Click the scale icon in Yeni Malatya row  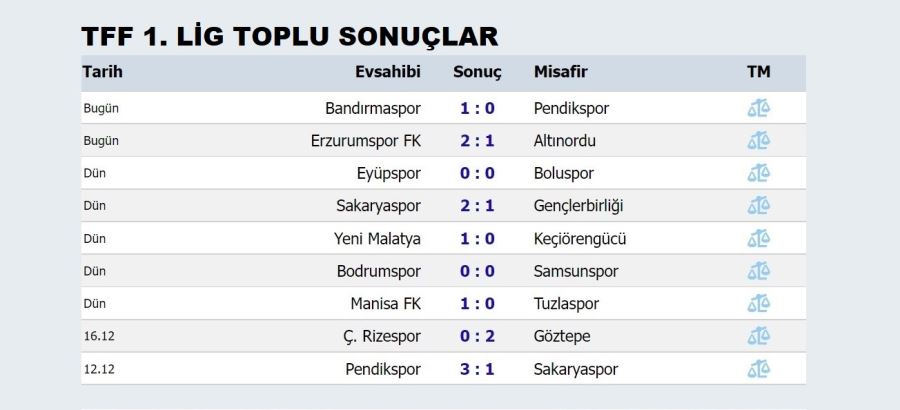click(x=758, y=239)
